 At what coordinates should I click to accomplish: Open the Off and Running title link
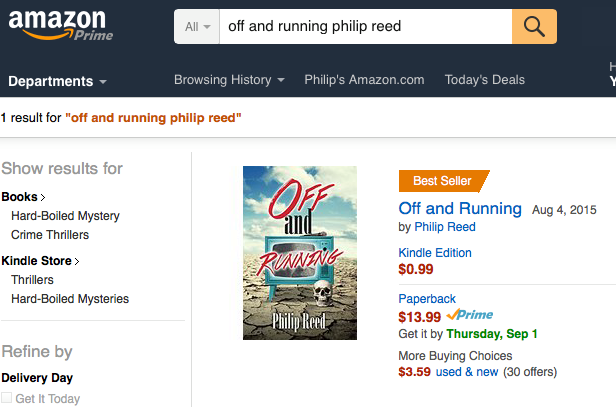pos(460,208)
